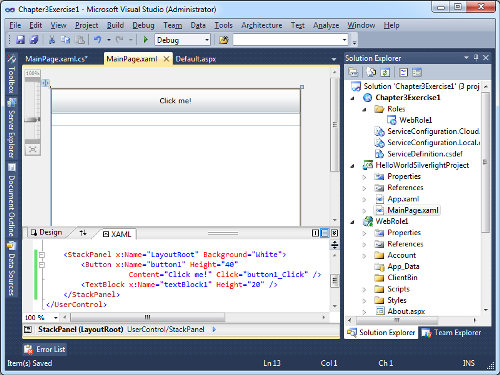
Task: Expand the App.xaml tree node
Action: coord(364,199)
